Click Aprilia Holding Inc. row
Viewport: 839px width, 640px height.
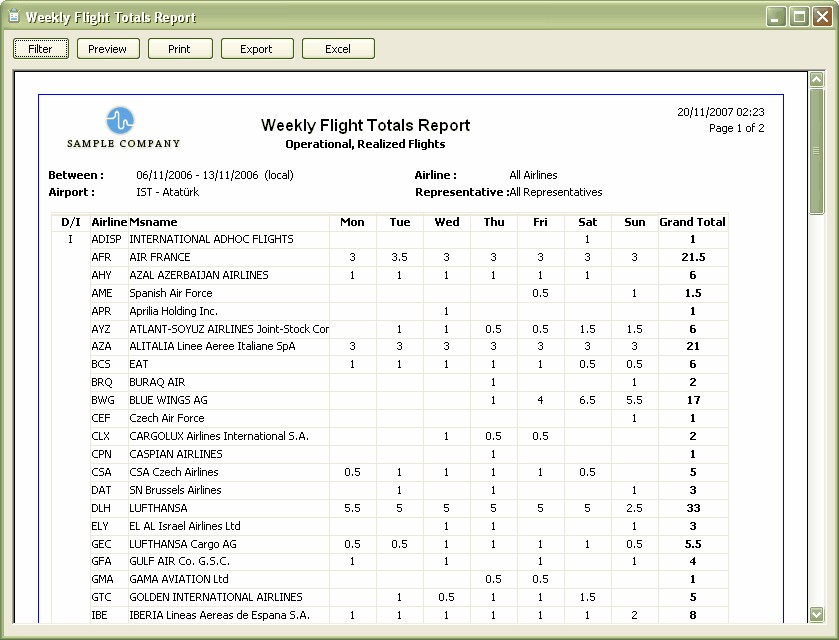(173, 311)
